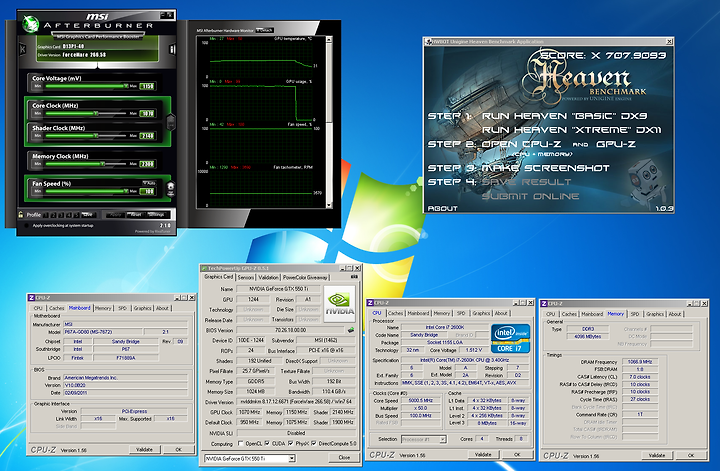The image size is (720, 471).
Task: Check the OpenCL box in GPU-Z
Action: coord(241,444)
